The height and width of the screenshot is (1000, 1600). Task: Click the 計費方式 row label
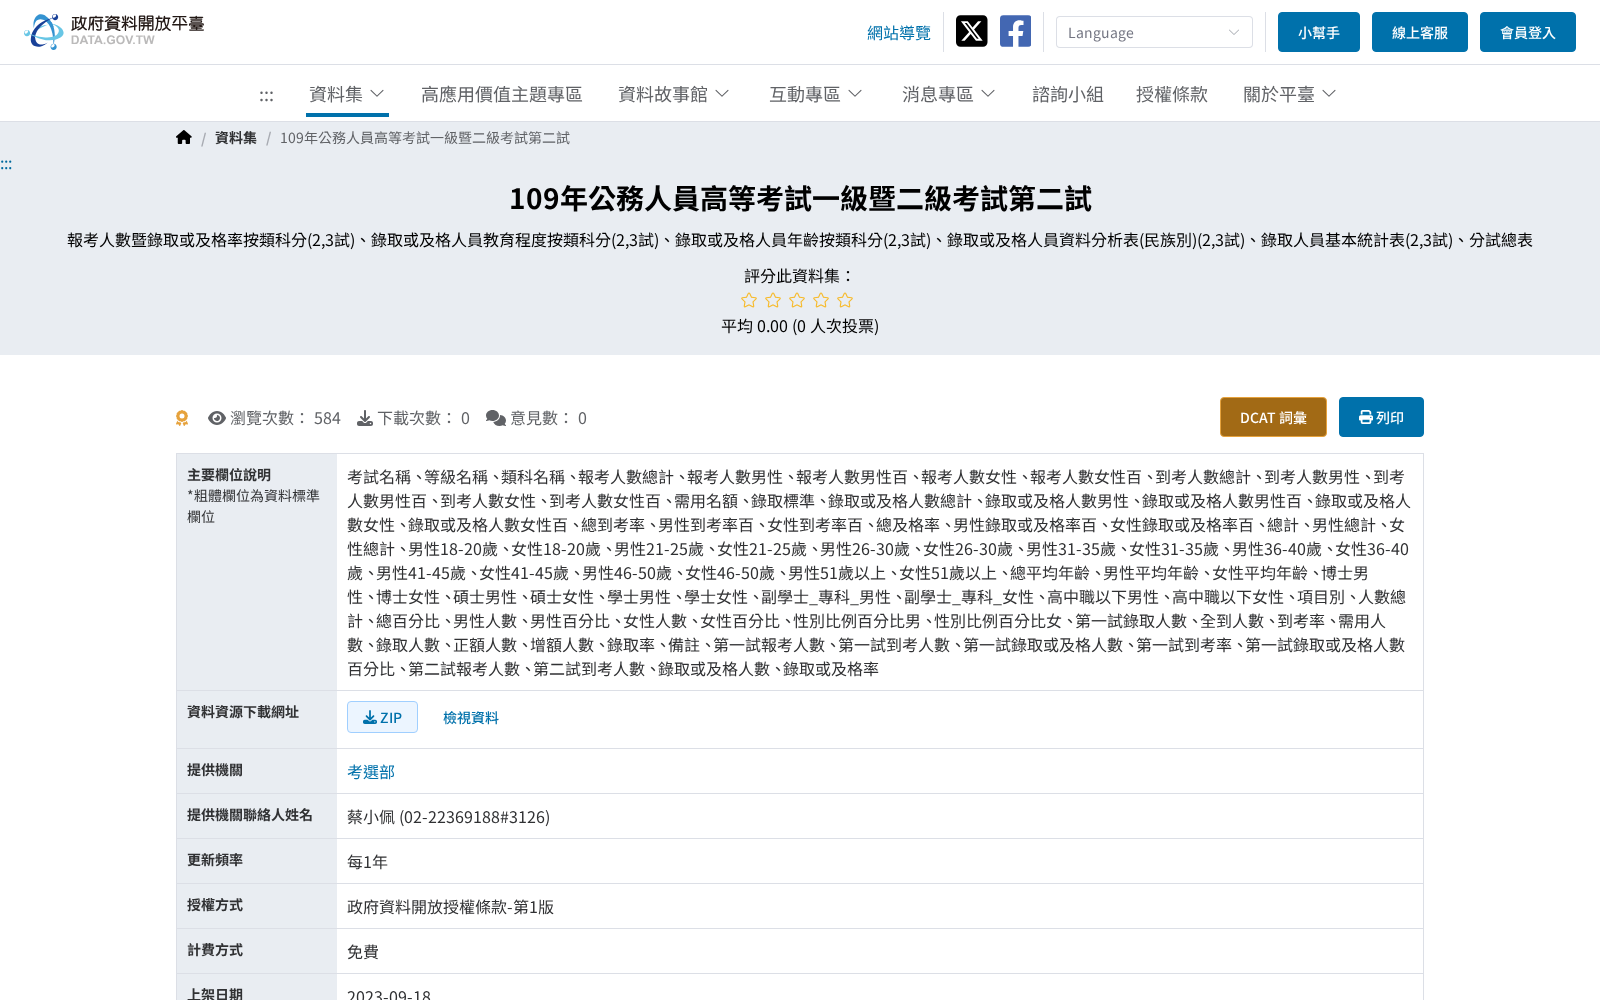[x=215, y=950]
